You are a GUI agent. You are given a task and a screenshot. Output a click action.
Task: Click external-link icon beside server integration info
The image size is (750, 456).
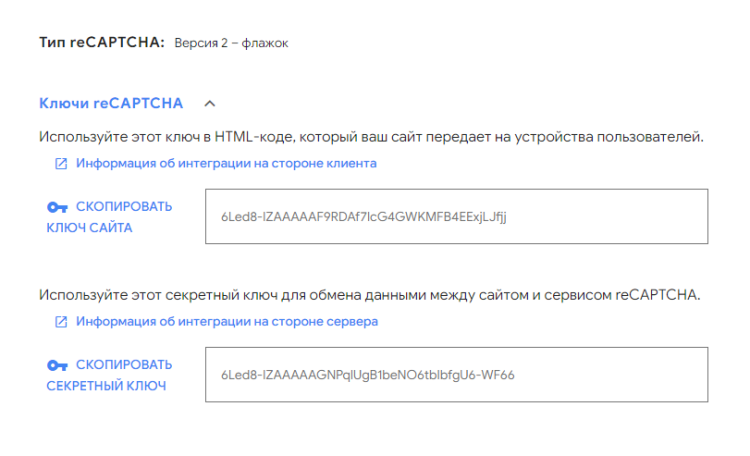click(x=61, y=322)
